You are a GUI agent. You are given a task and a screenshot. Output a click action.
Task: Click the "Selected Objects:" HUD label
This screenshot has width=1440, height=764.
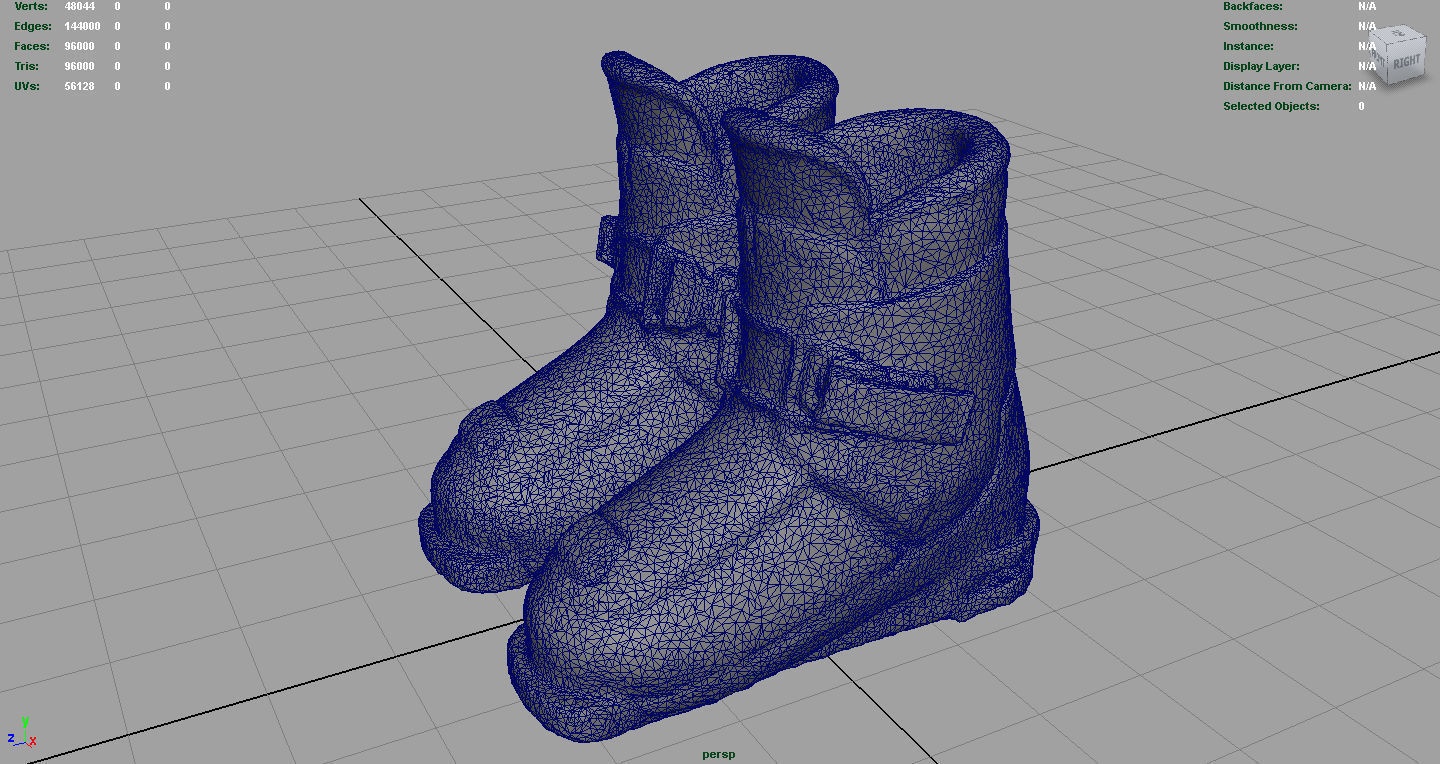click(1271, 106)
